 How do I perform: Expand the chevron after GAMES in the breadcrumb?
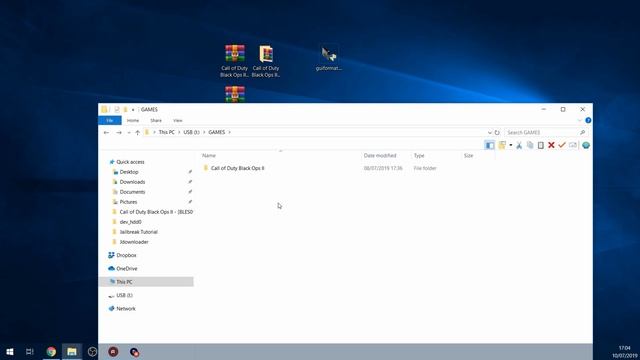(x=229, y=132)
